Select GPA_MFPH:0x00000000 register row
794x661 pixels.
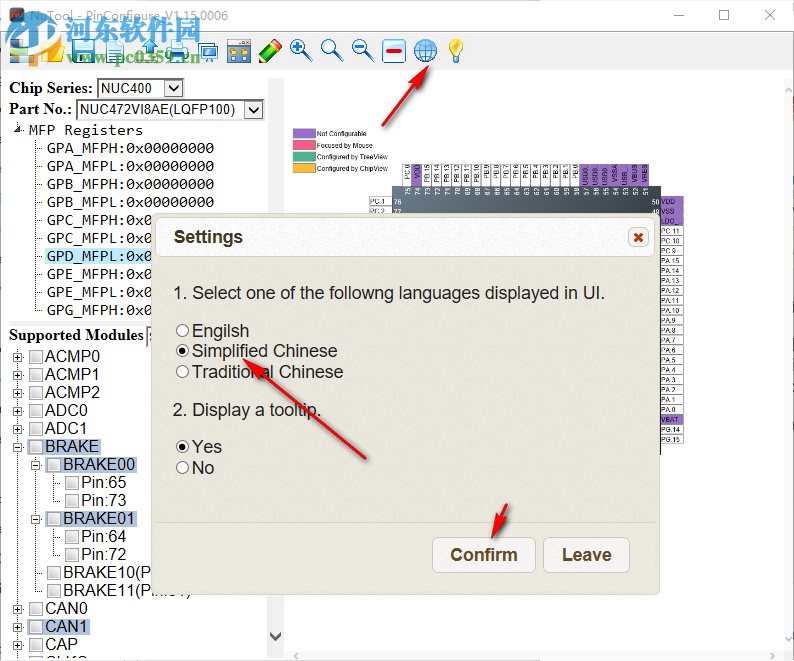[130, 148]
